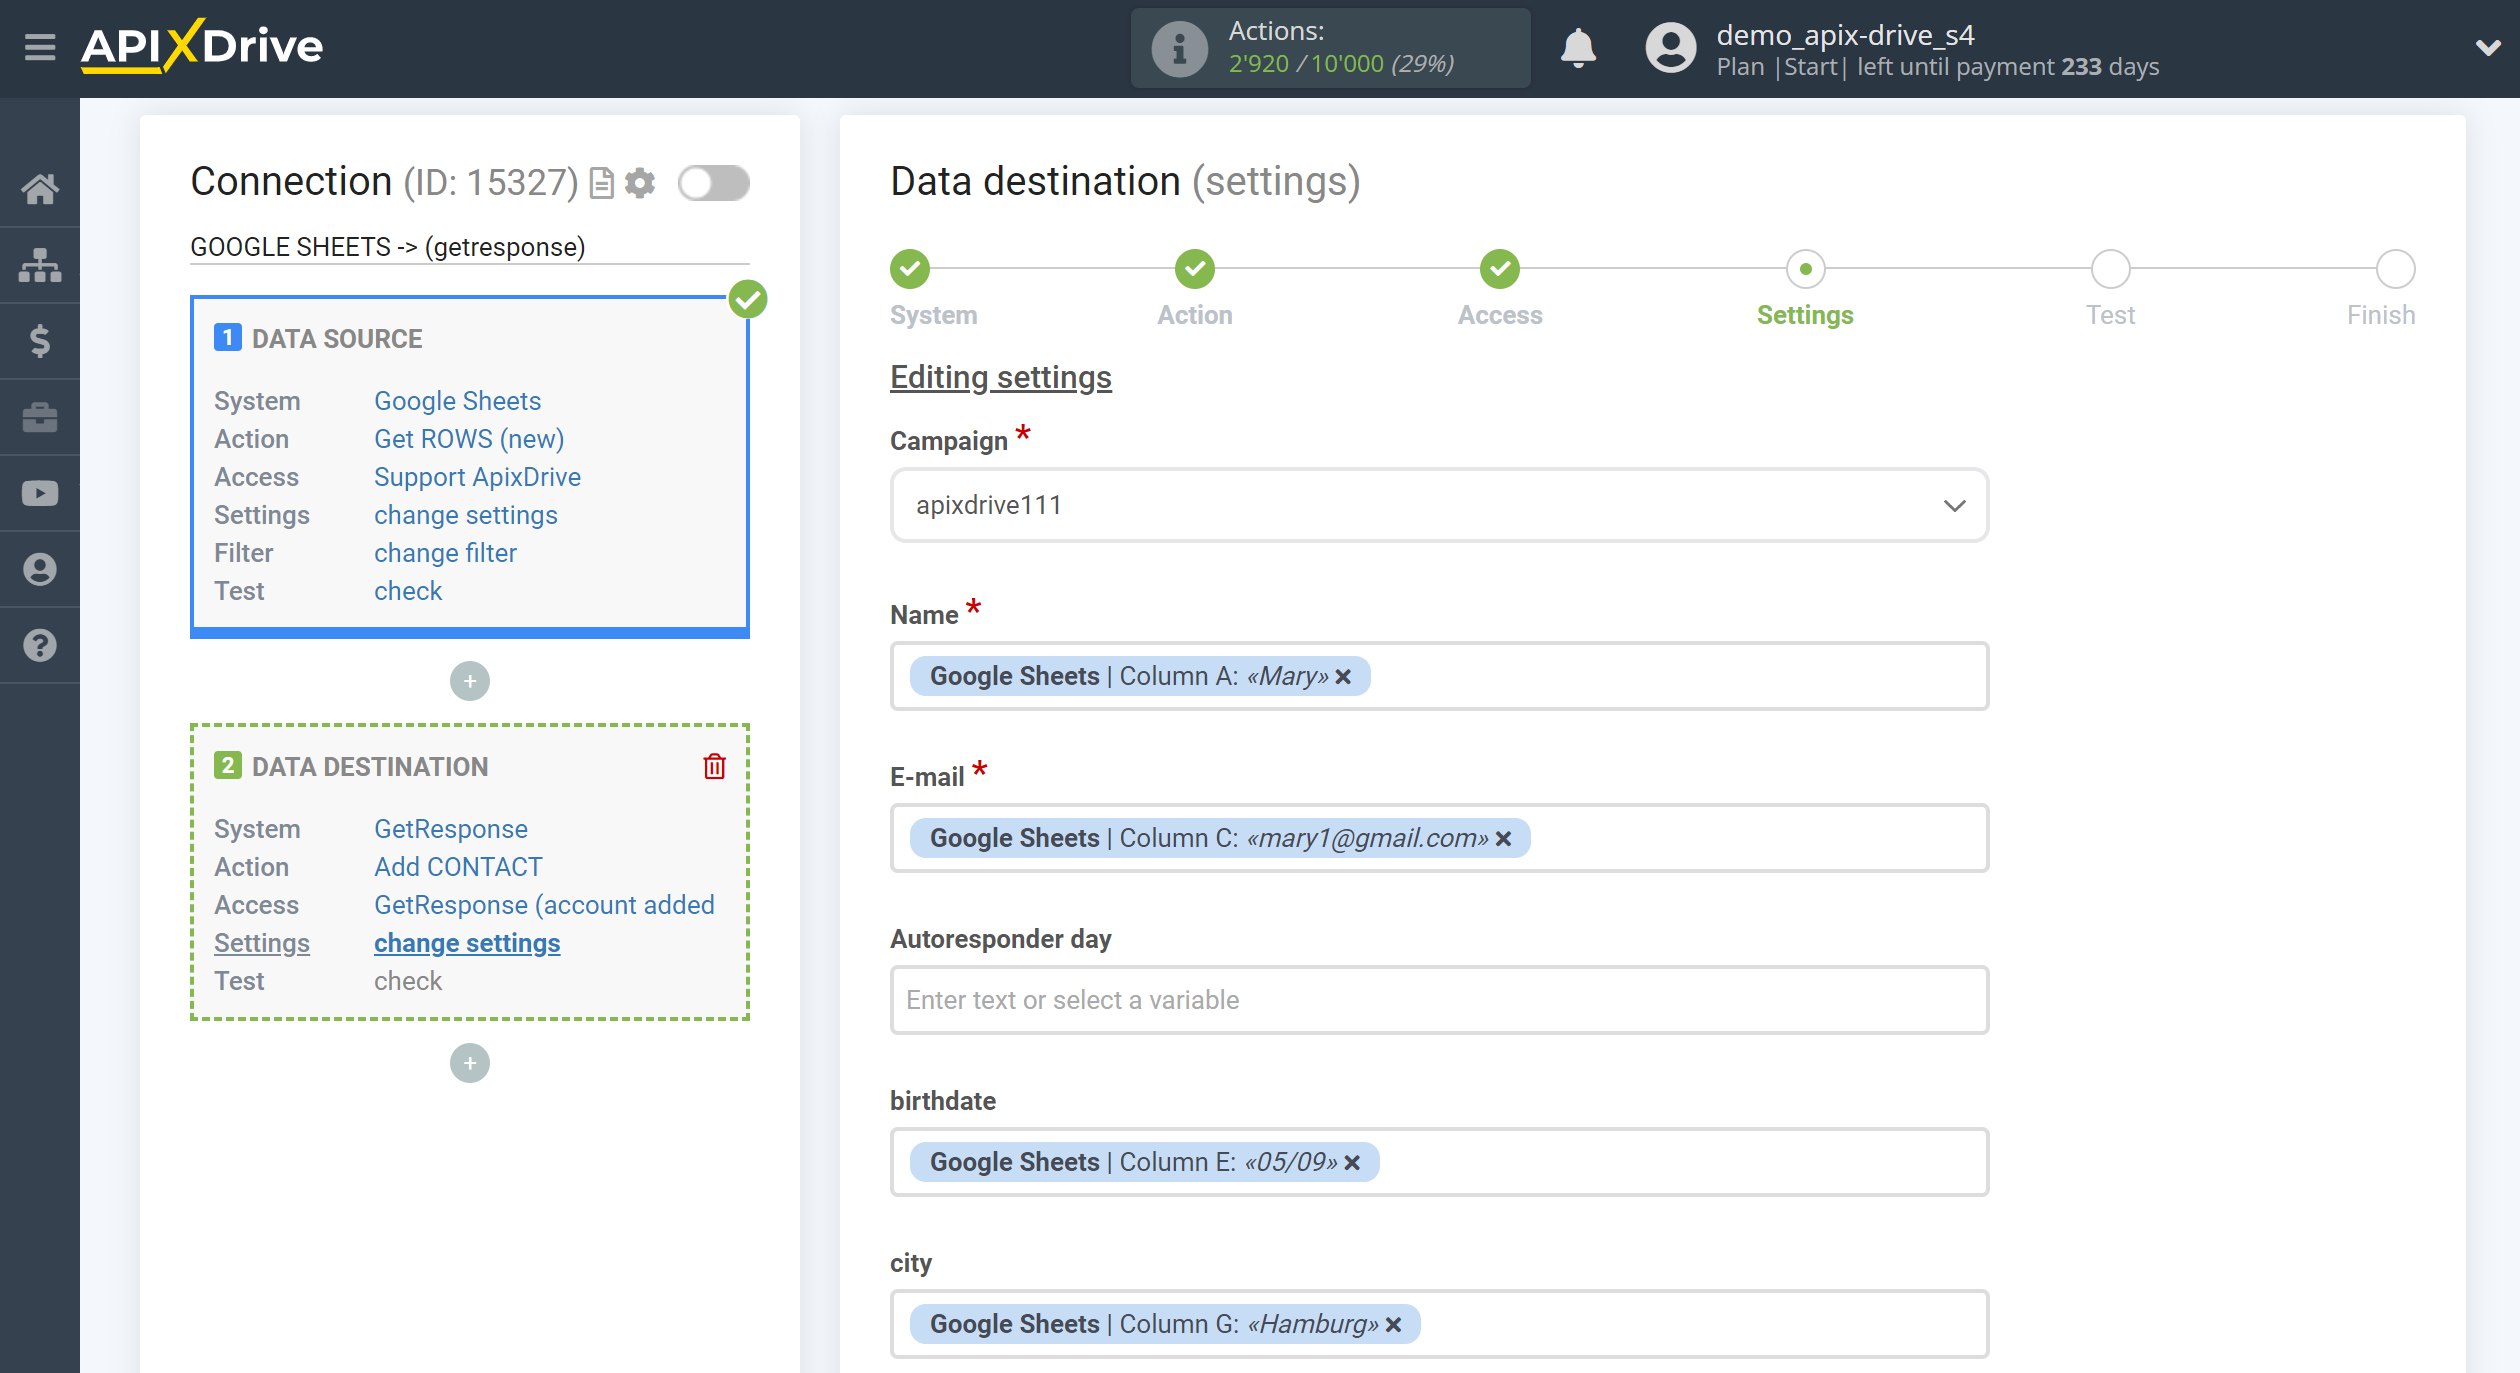
Task: Click the Autoresponder day field
Action: [x=1439, y=1000]
